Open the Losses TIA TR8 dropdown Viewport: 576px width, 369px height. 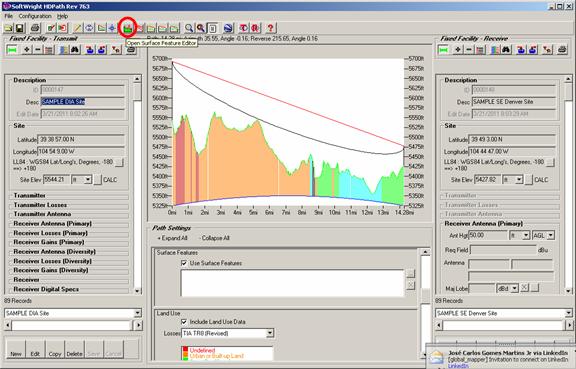270,333
